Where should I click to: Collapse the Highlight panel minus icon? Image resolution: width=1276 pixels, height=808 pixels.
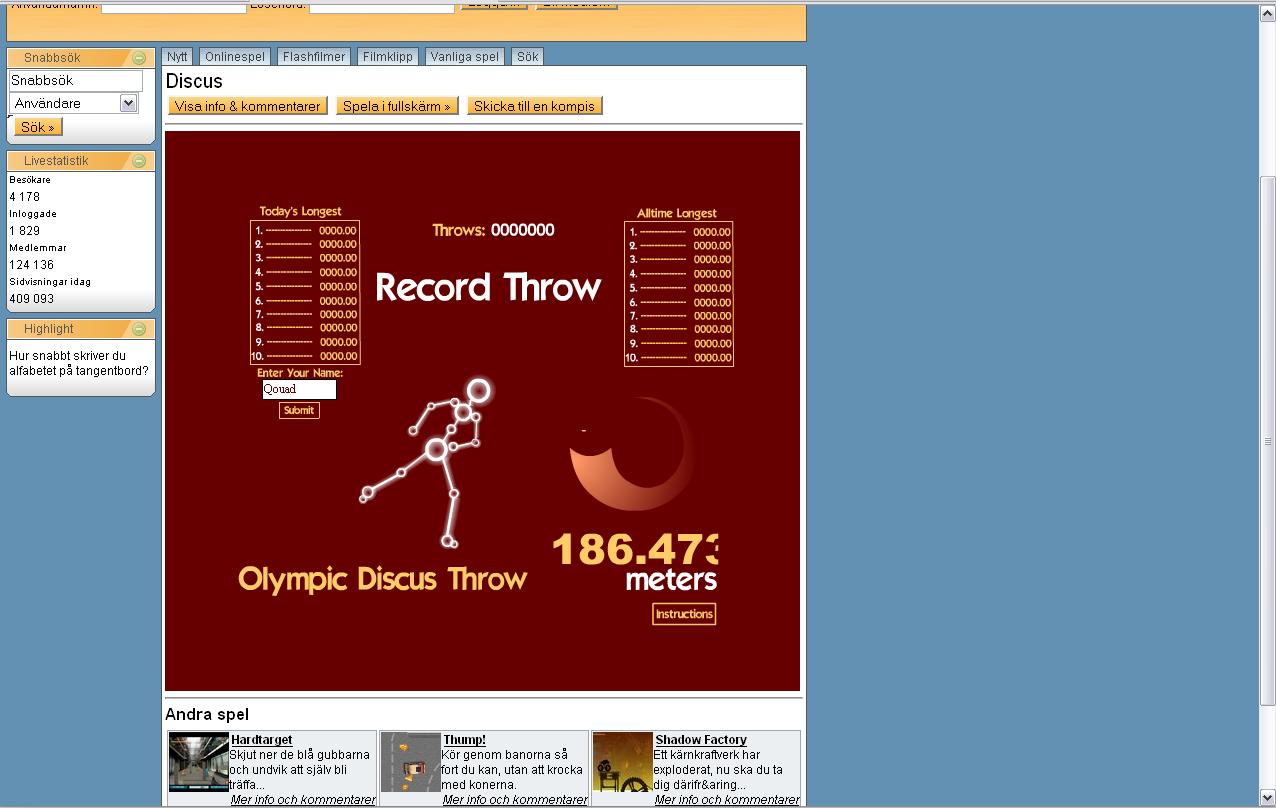139,329
